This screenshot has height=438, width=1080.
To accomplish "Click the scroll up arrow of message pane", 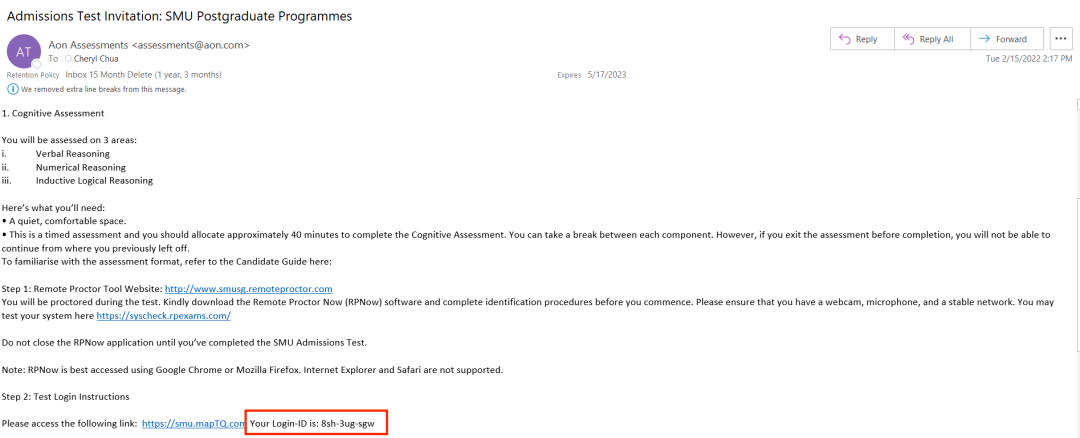I will coord(1077,105).
